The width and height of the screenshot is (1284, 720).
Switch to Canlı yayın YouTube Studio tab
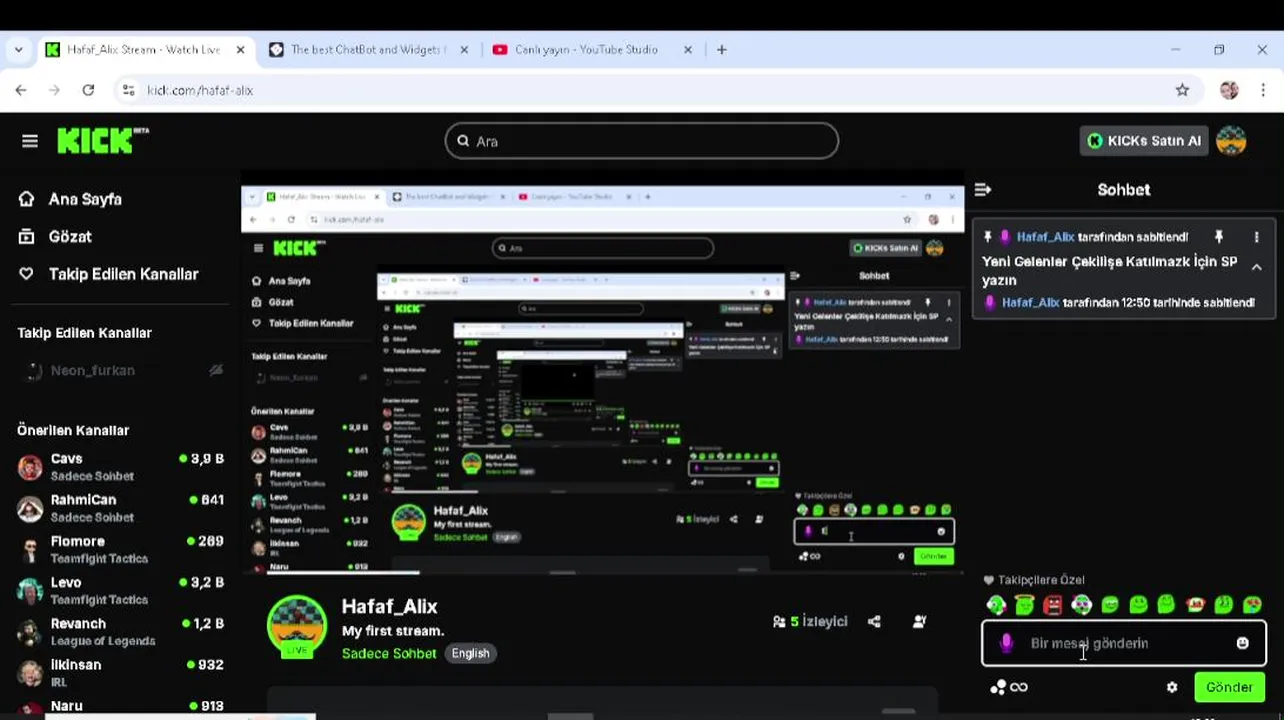point(586,49)
